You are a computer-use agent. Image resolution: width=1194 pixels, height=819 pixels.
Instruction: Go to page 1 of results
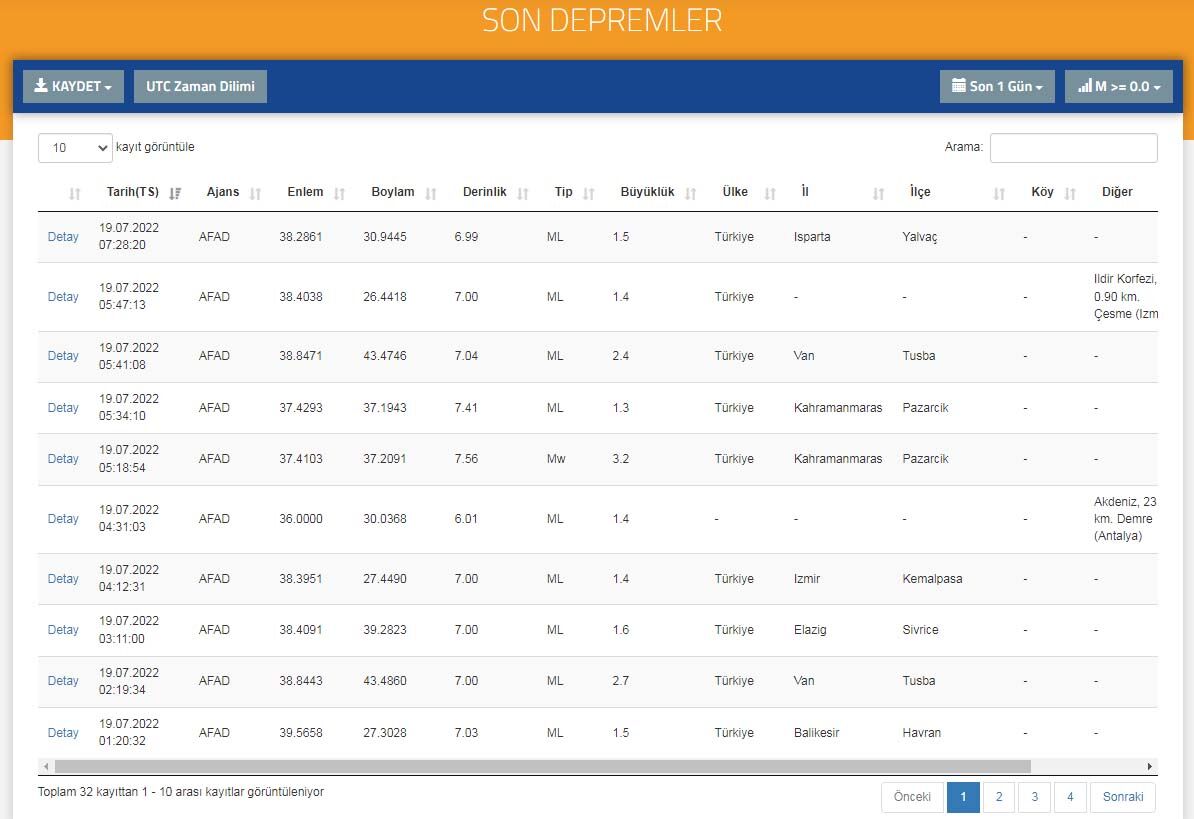coord(963,797)
